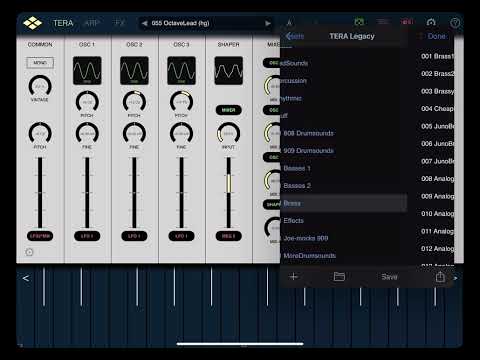Go back in the preset browser
Viewport: 480px width, 360px height.
[295, 36]
